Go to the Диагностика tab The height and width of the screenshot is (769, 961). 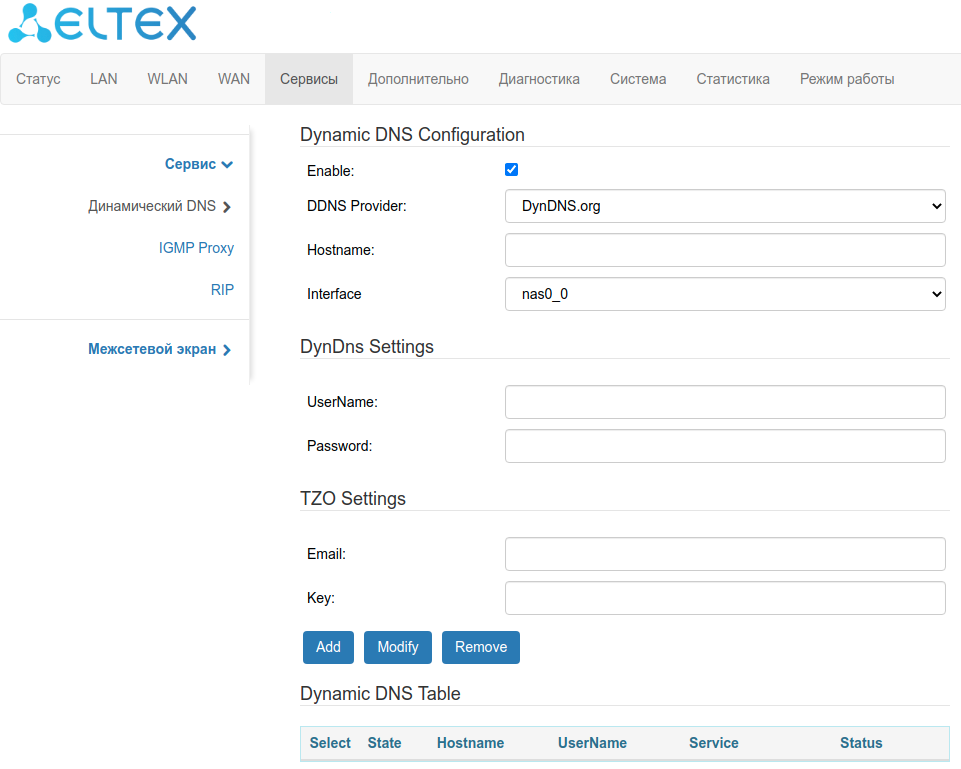[539, 79]
